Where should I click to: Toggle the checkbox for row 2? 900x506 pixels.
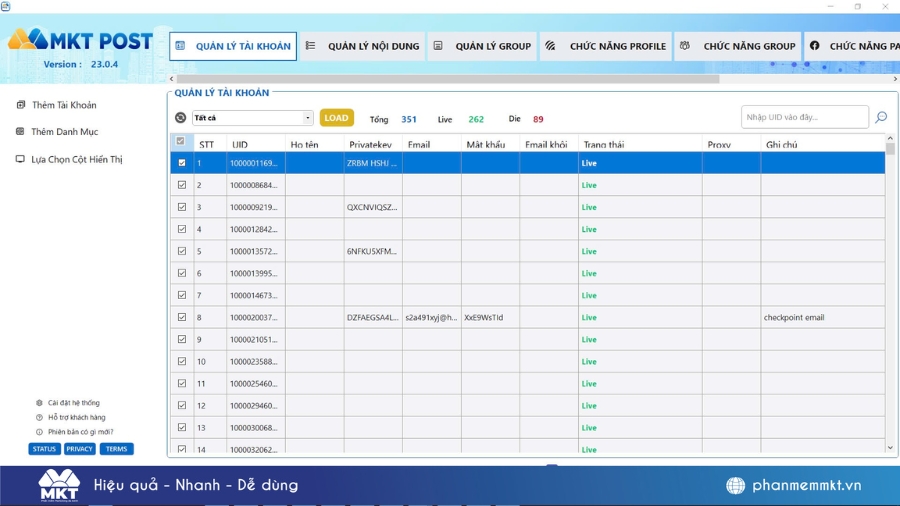(182, 185)
